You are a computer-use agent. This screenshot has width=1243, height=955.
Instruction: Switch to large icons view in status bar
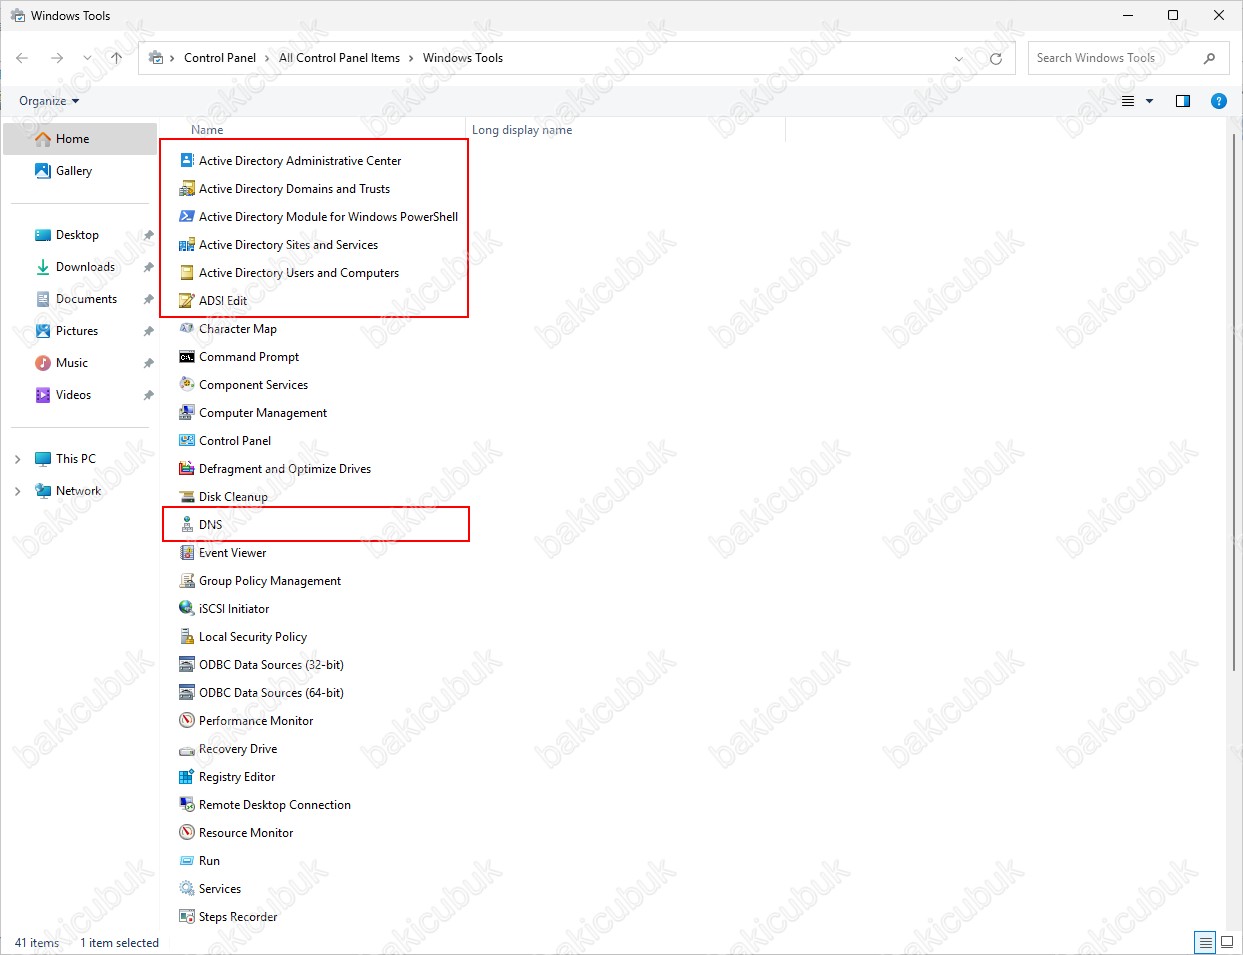1227,942
